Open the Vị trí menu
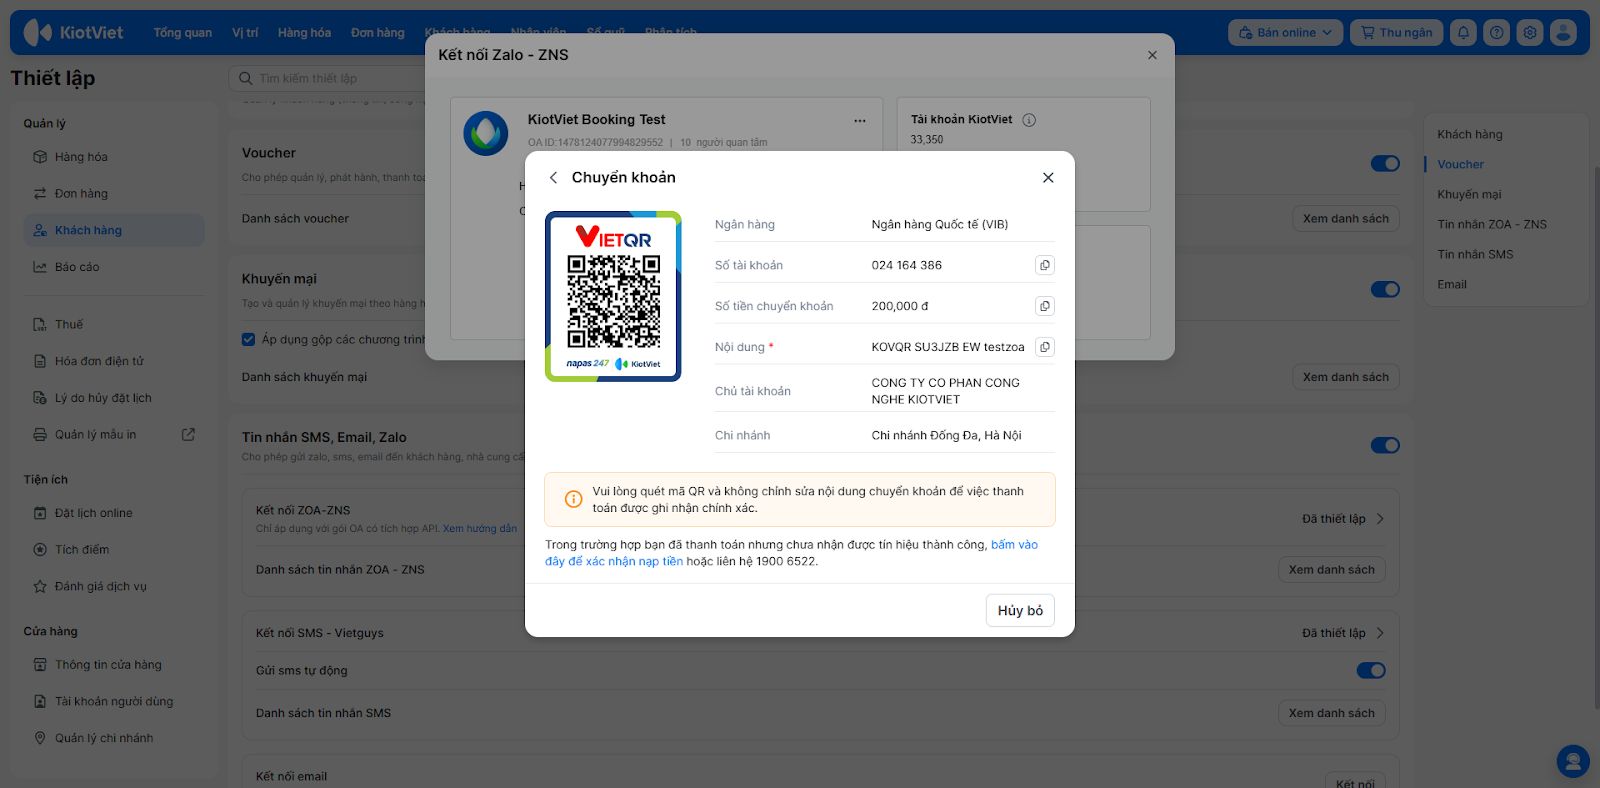This screenshot has width=1600, height=788. (x=245, y=32)
